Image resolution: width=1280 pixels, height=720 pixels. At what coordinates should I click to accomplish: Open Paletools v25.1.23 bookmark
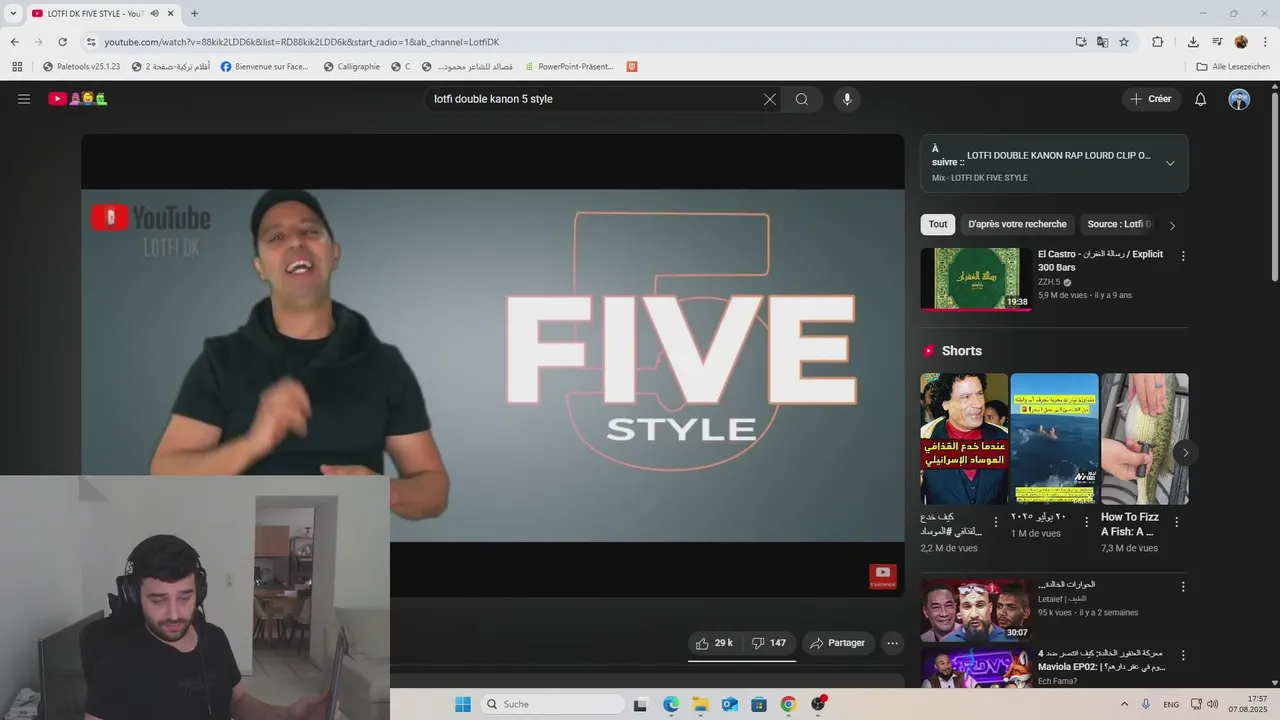click(81, 67)
